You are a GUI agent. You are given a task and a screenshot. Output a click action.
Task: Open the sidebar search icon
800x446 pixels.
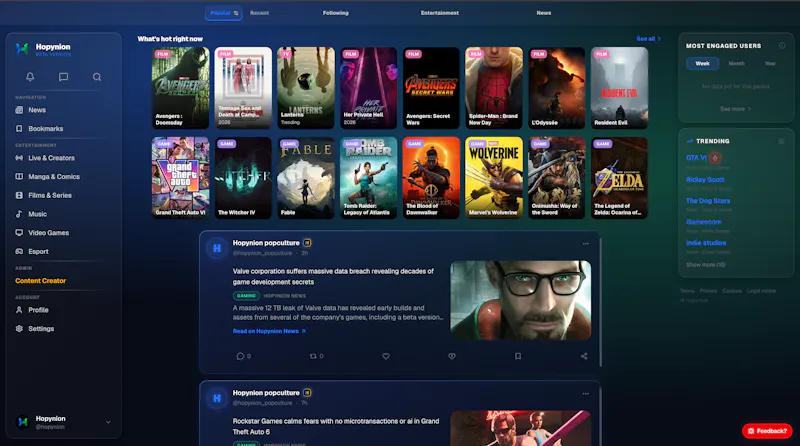(x=96, y=77)
